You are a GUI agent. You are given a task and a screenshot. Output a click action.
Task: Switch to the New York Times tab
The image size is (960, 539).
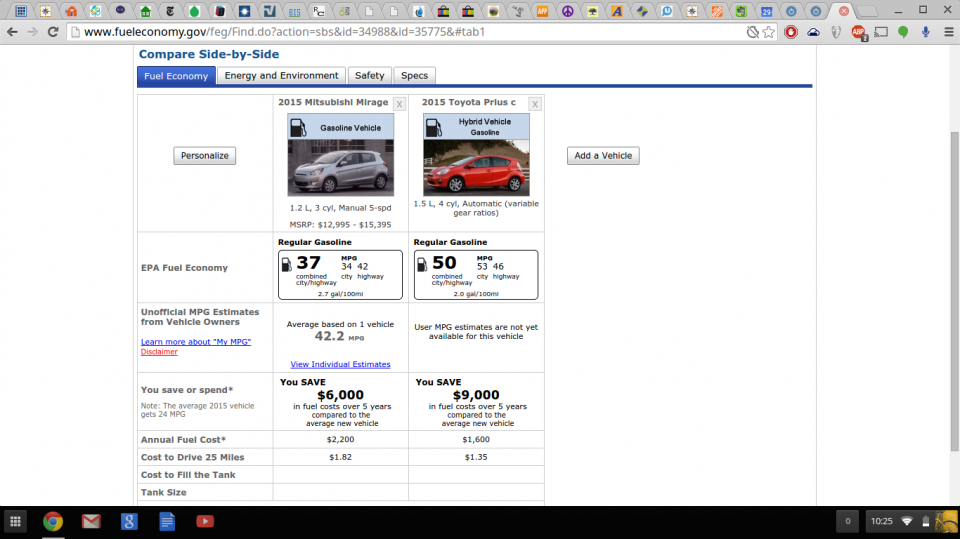click(170, 11)
